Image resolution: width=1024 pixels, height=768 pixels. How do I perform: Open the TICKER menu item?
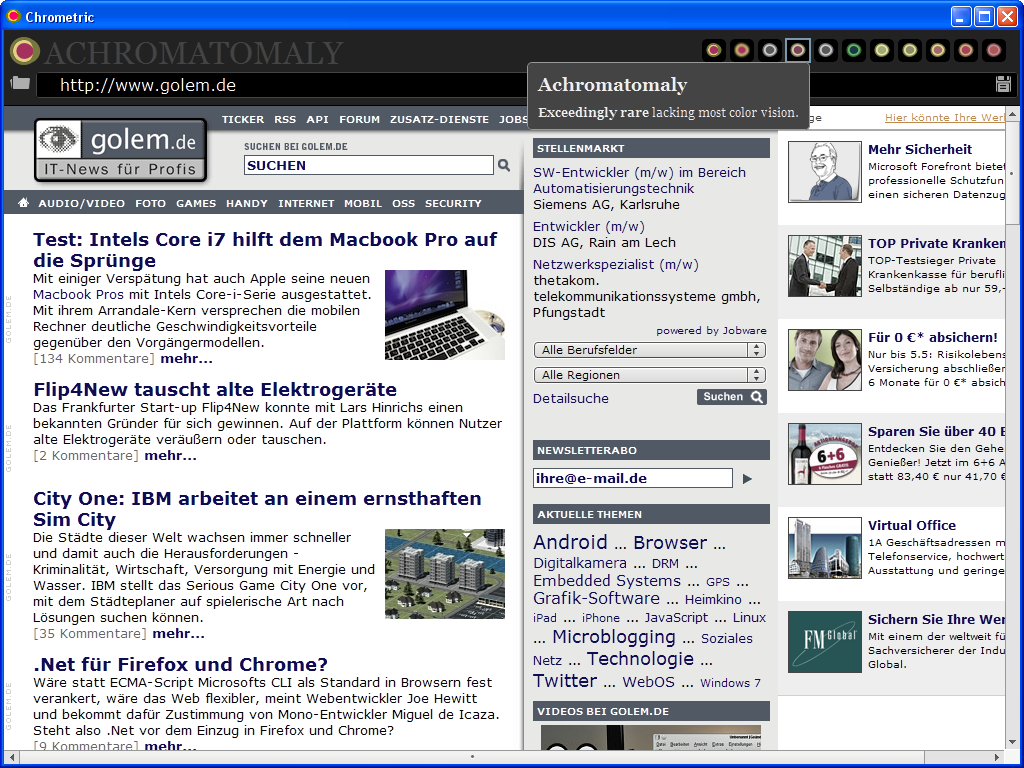[243, 120]
